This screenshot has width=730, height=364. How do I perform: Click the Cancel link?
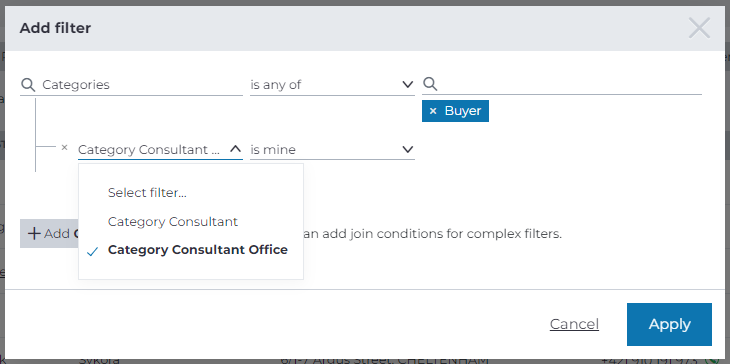click(574, 324)
